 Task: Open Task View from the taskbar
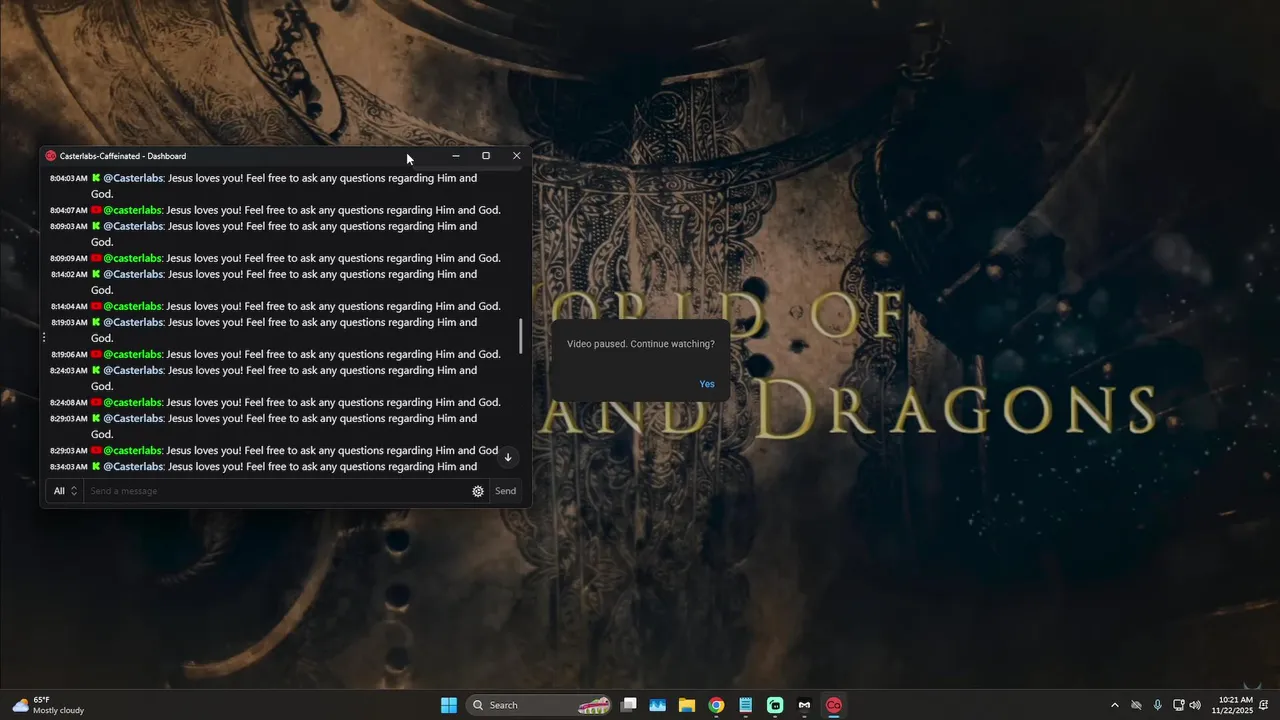(629, 705)
